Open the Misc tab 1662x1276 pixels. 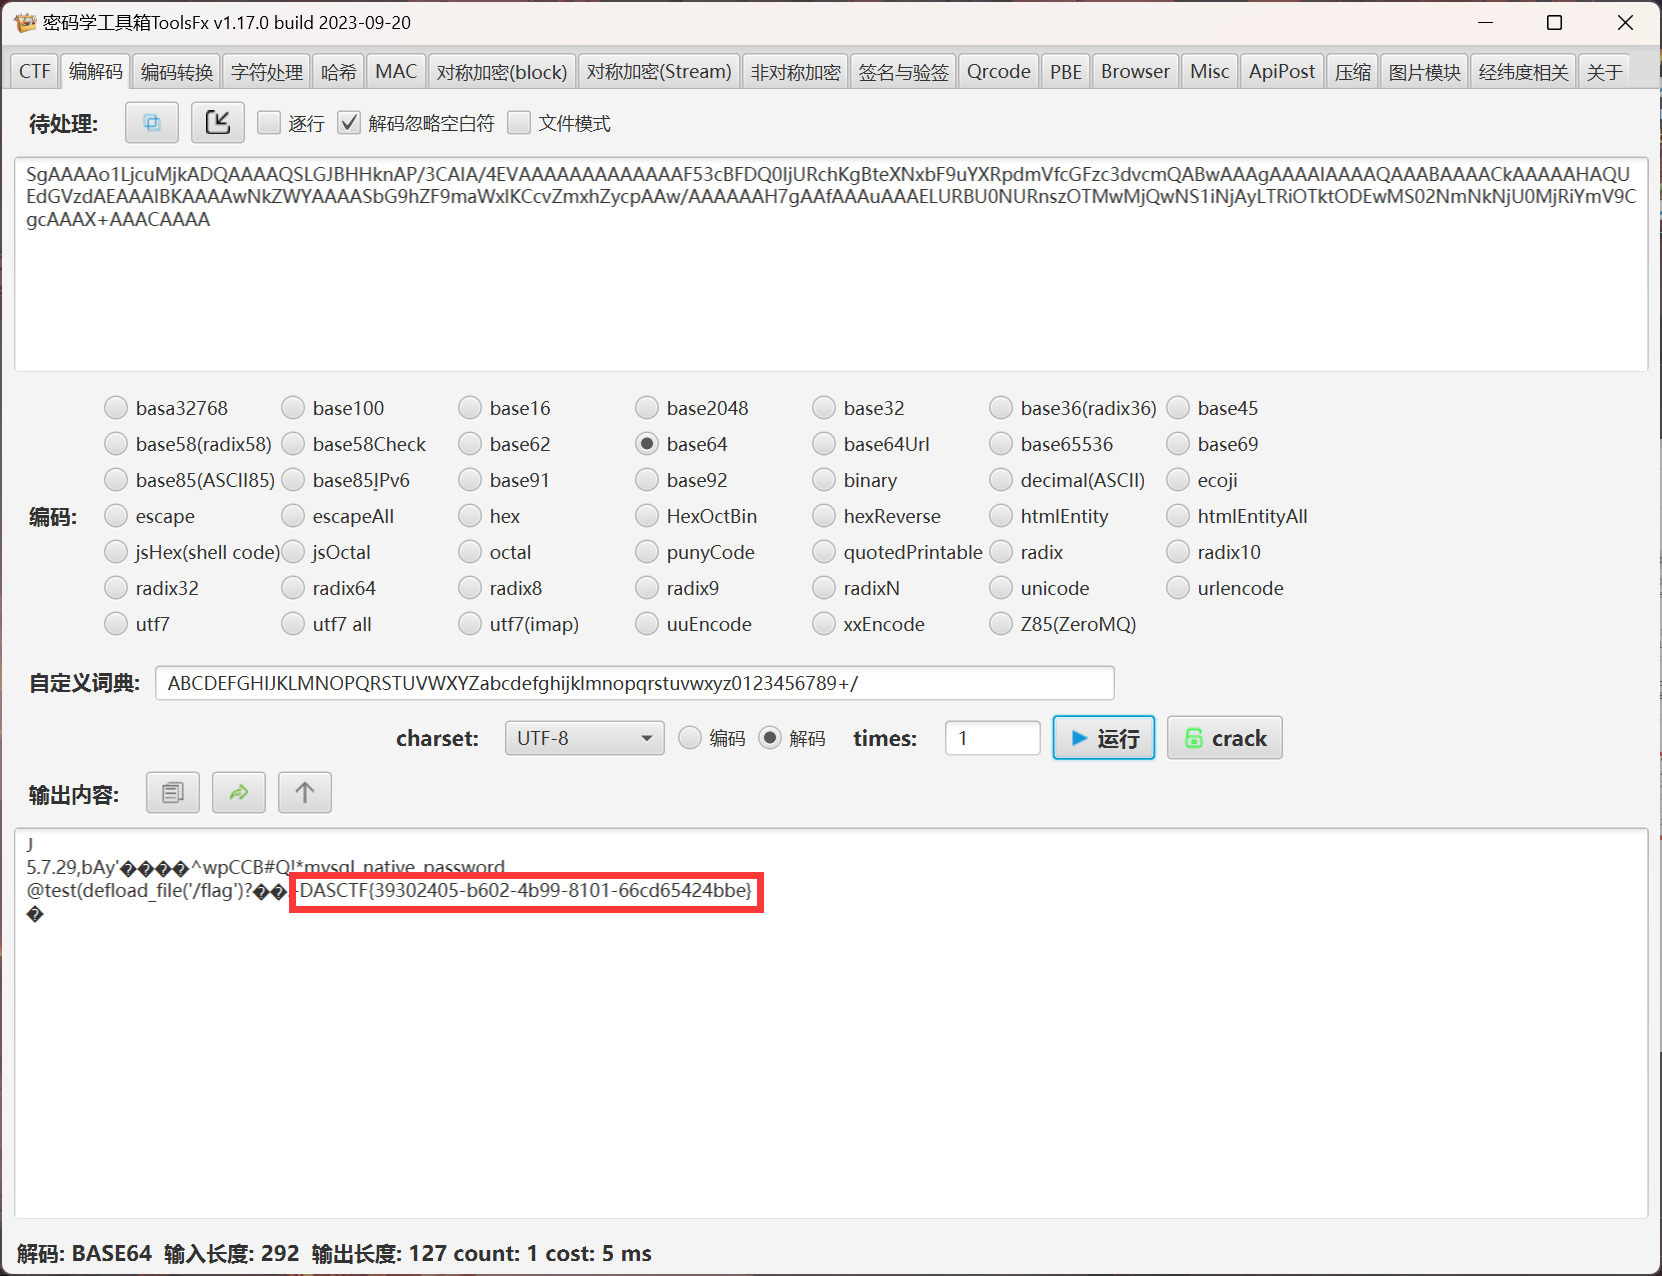coord(1210,72)
